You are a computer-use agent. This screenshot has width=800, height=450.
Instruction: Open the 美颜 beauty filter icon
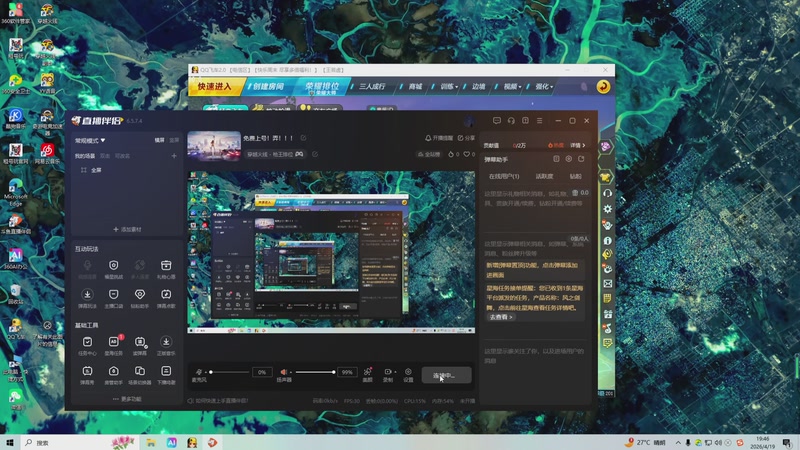[367, 372]
